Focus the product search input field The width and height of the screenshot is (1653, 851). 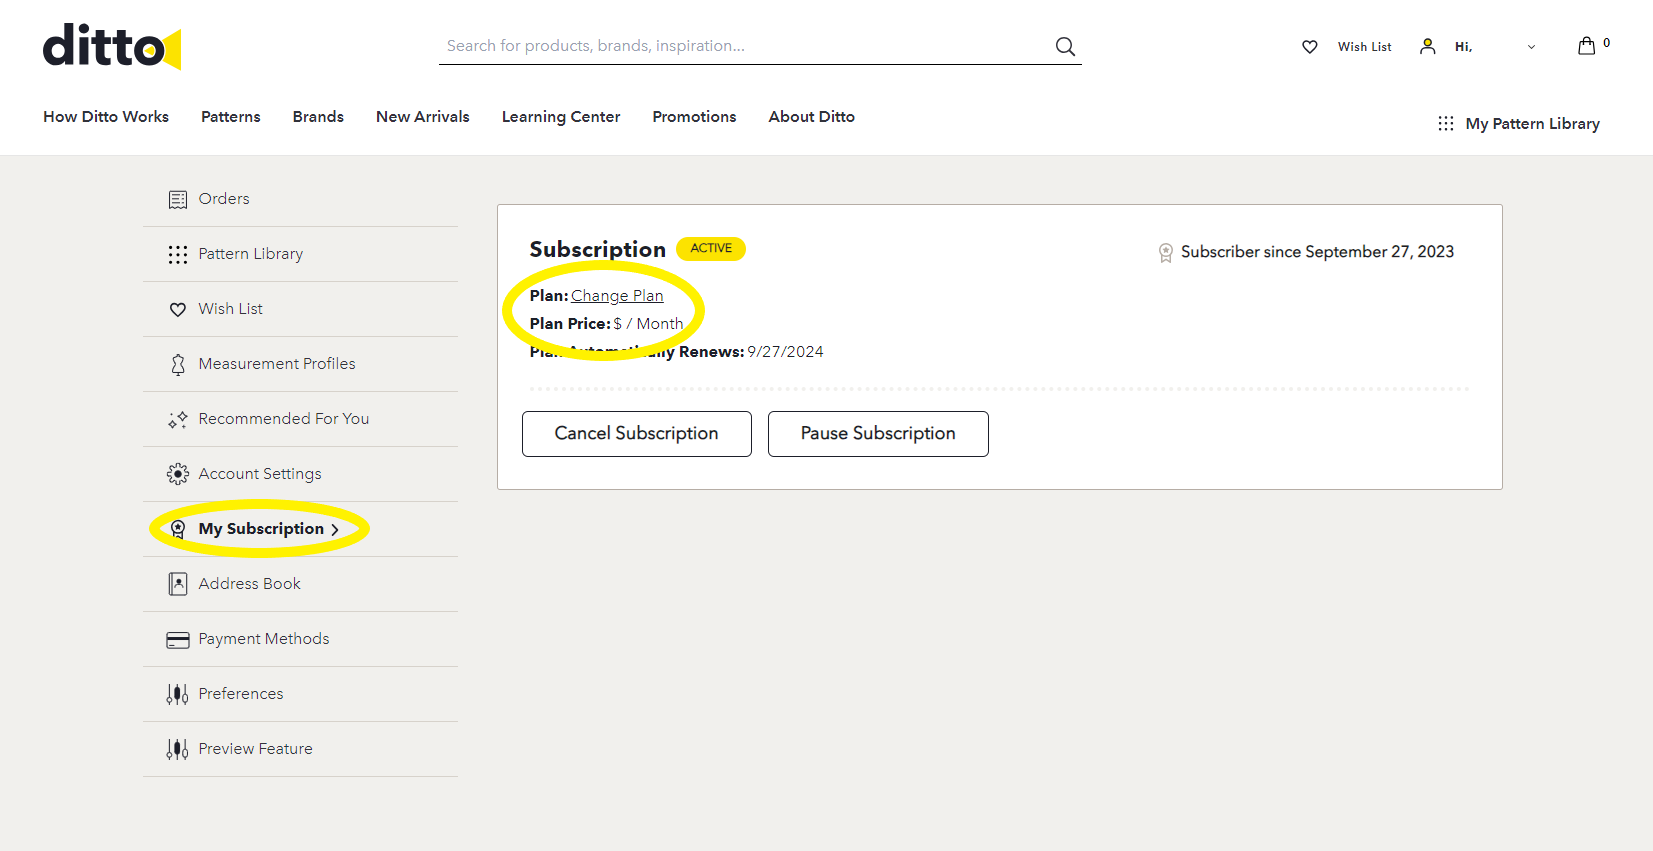pyautogui.click(x=740, y=46)
